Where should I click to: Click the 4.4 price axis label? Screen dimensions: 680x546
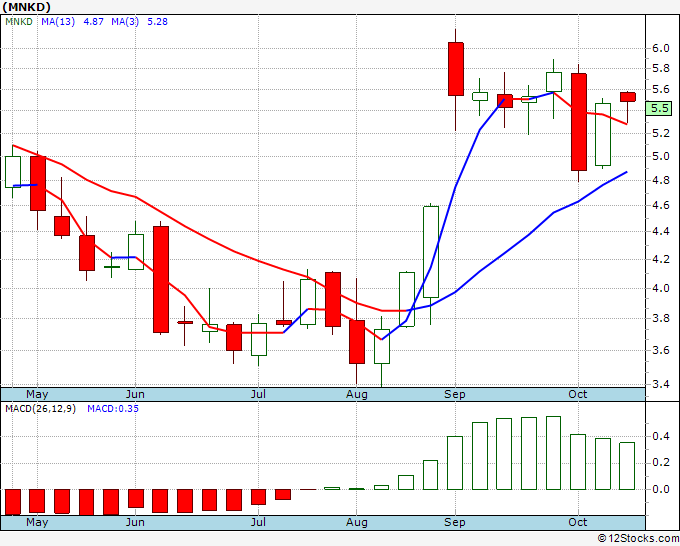[x=661, y=232]
